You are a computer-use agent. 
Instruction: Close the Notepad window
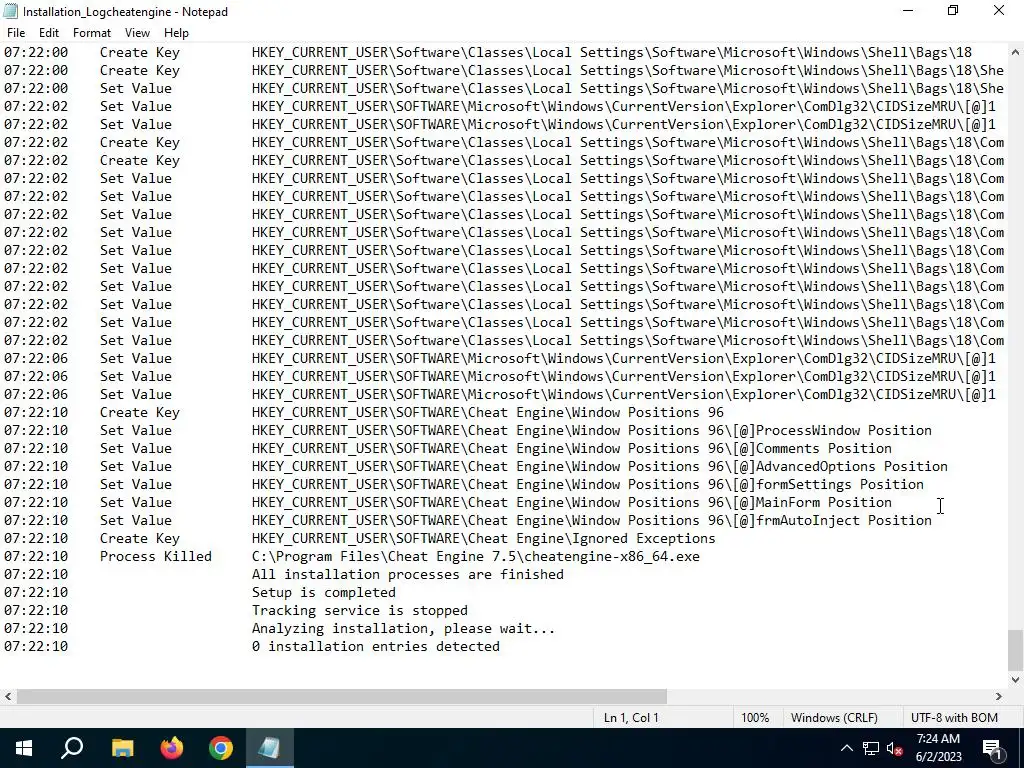(999, 10)
